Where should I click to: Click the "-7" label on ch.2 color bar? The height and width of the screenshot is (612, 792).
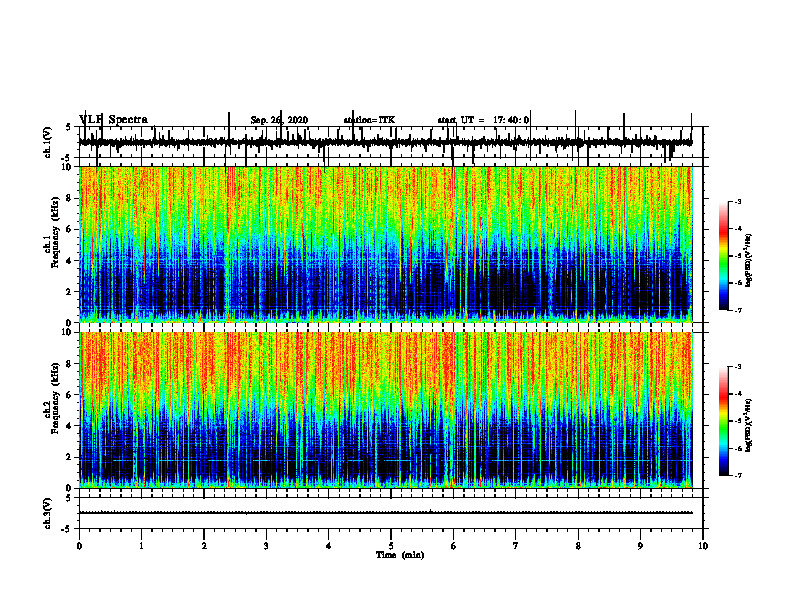coord(738,475)
